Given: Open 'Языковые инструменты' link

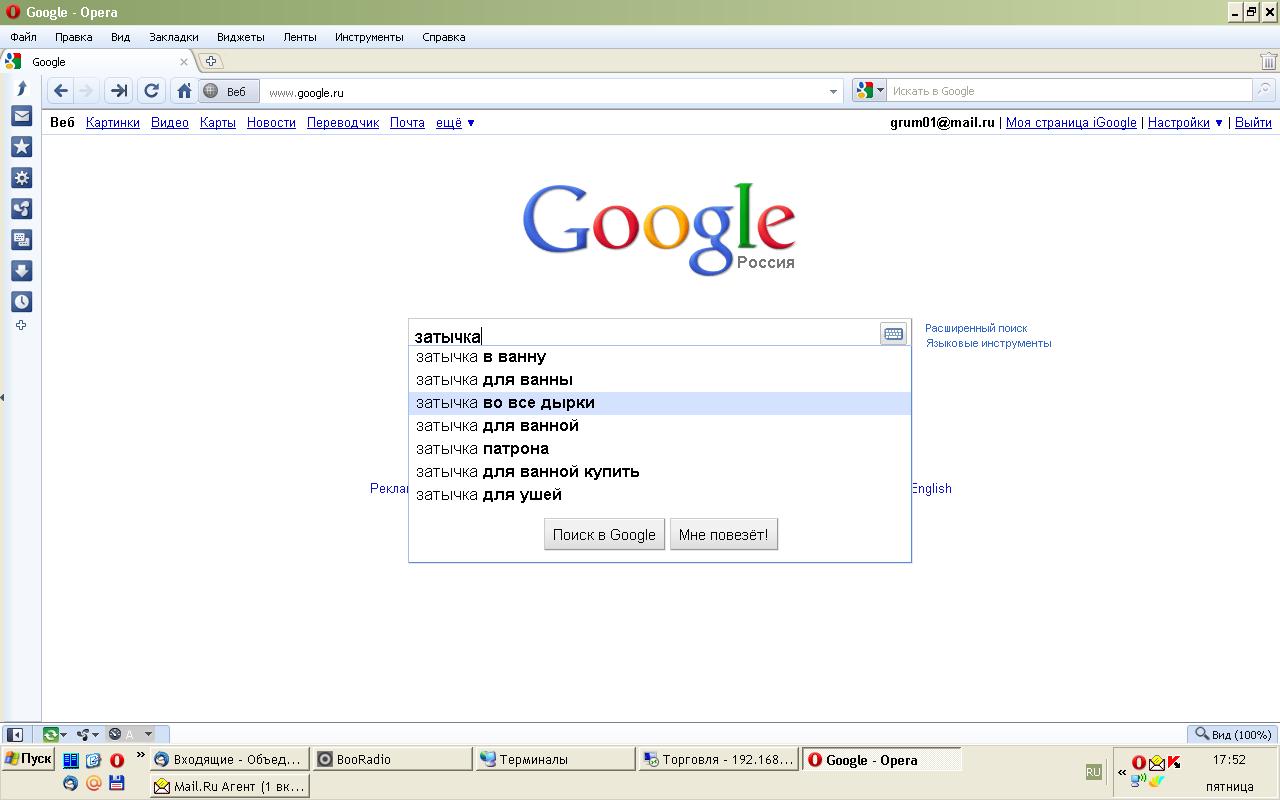Looking at the screenshot, I should point(988,343).
